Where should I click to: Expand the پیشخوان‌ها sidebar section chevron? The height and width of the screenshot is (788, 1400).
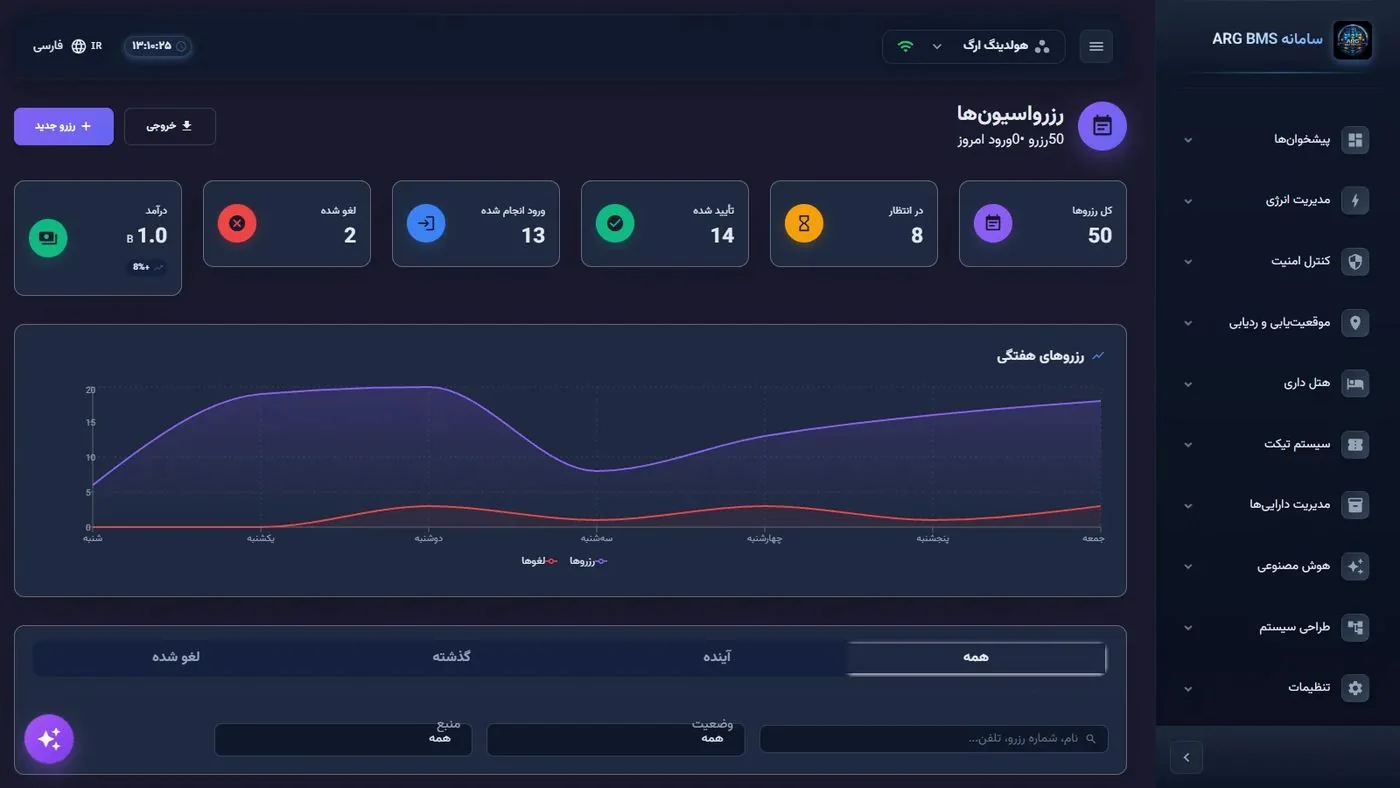pyautogui.click(x=1188, y=140)
